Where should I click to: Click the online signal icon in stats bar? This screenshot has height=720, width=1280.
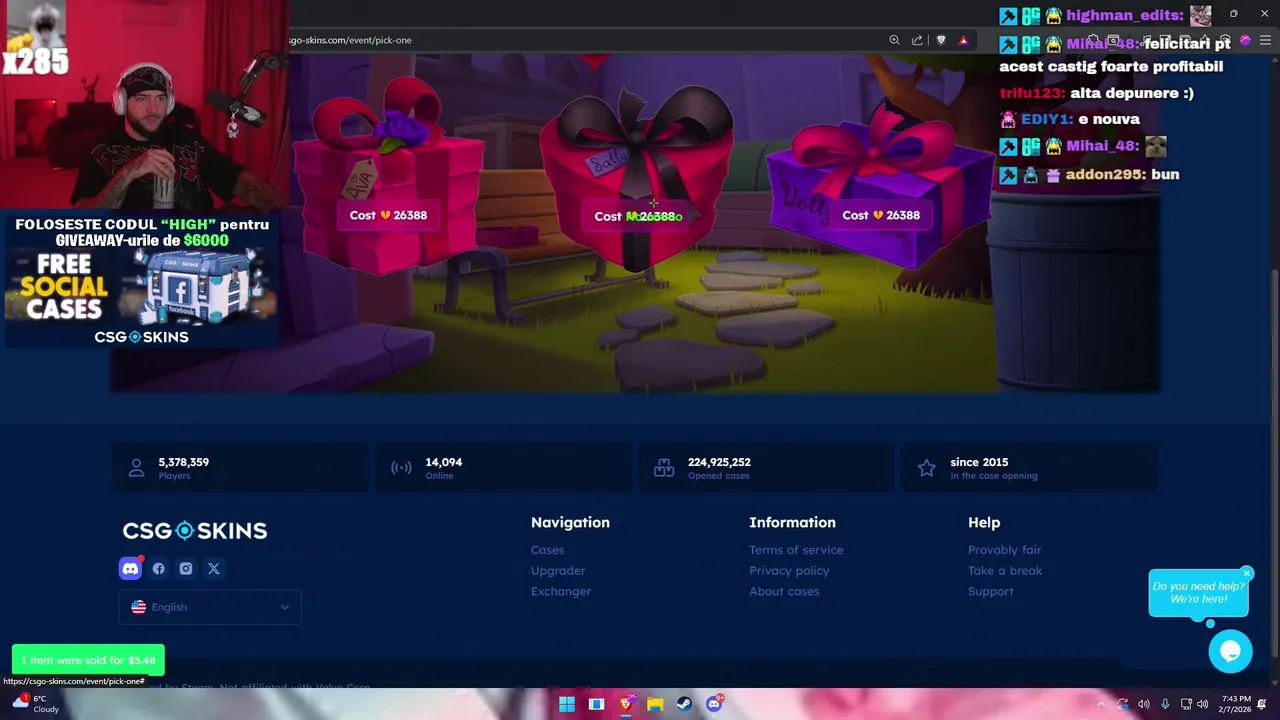(x=401, y=467)
